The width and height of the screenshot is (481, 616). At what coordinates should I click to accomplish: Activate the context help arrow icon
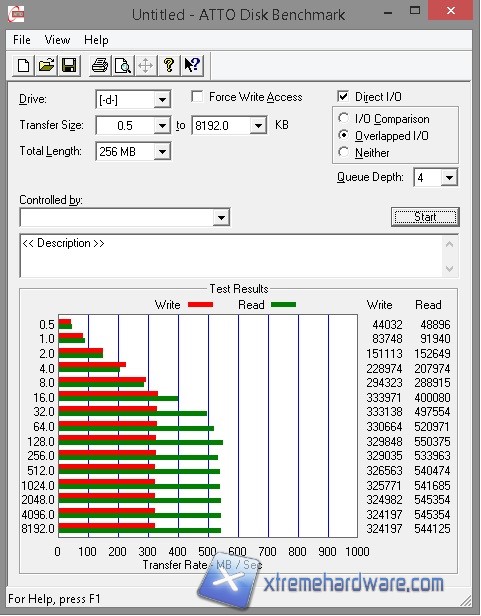pos(192,65)
